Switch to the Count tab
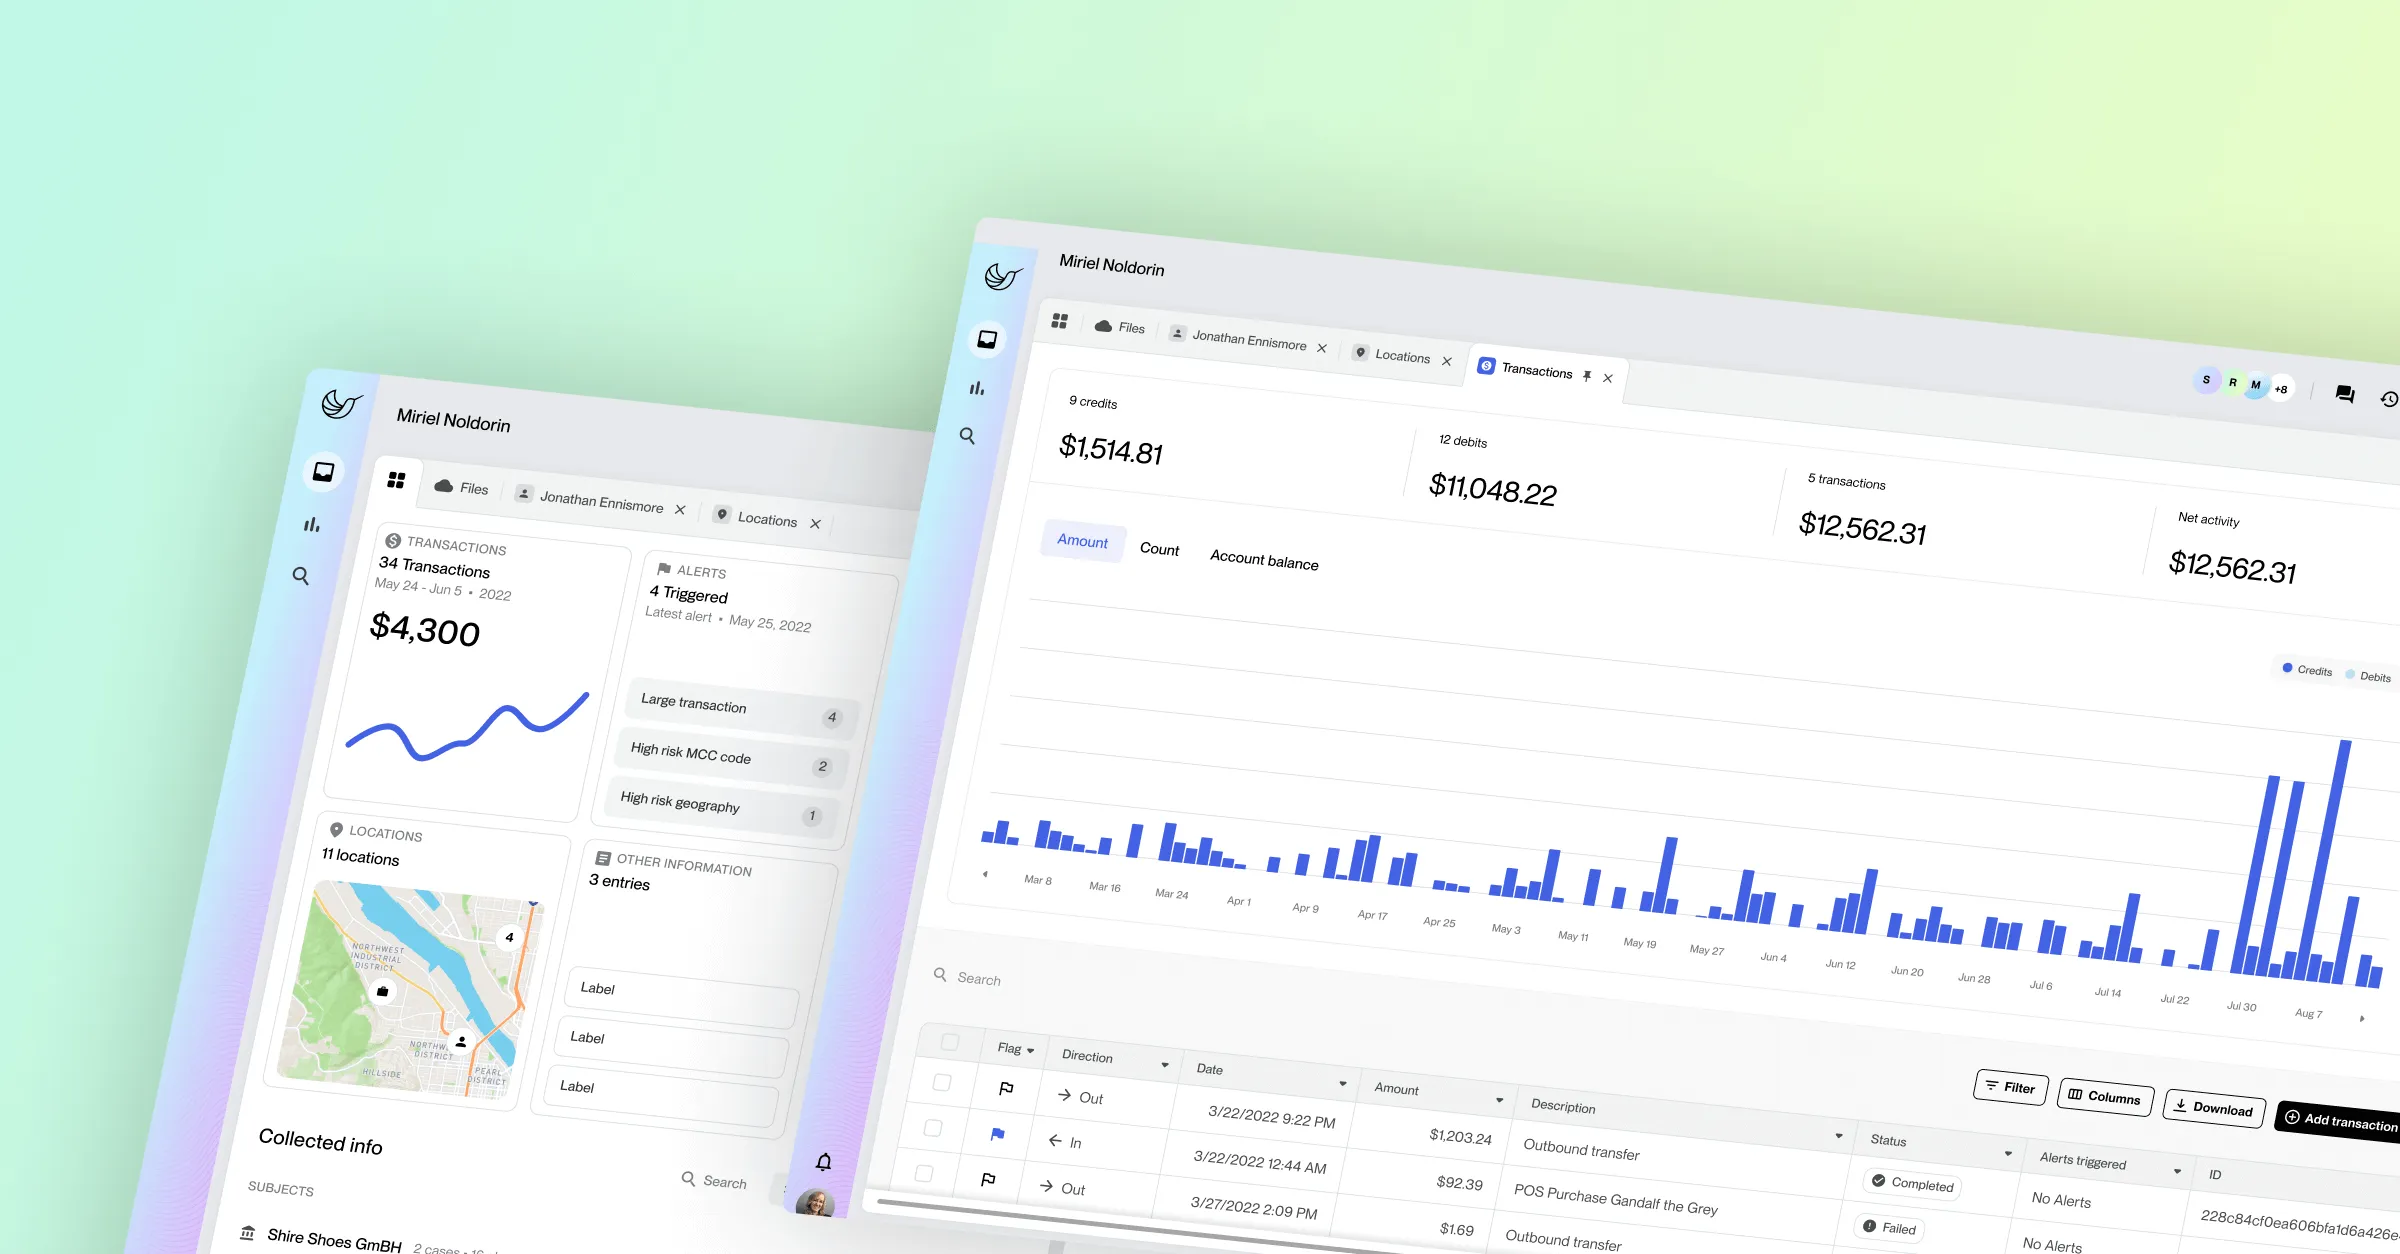The image size is (2400, 1254). tap(1159, 549)
